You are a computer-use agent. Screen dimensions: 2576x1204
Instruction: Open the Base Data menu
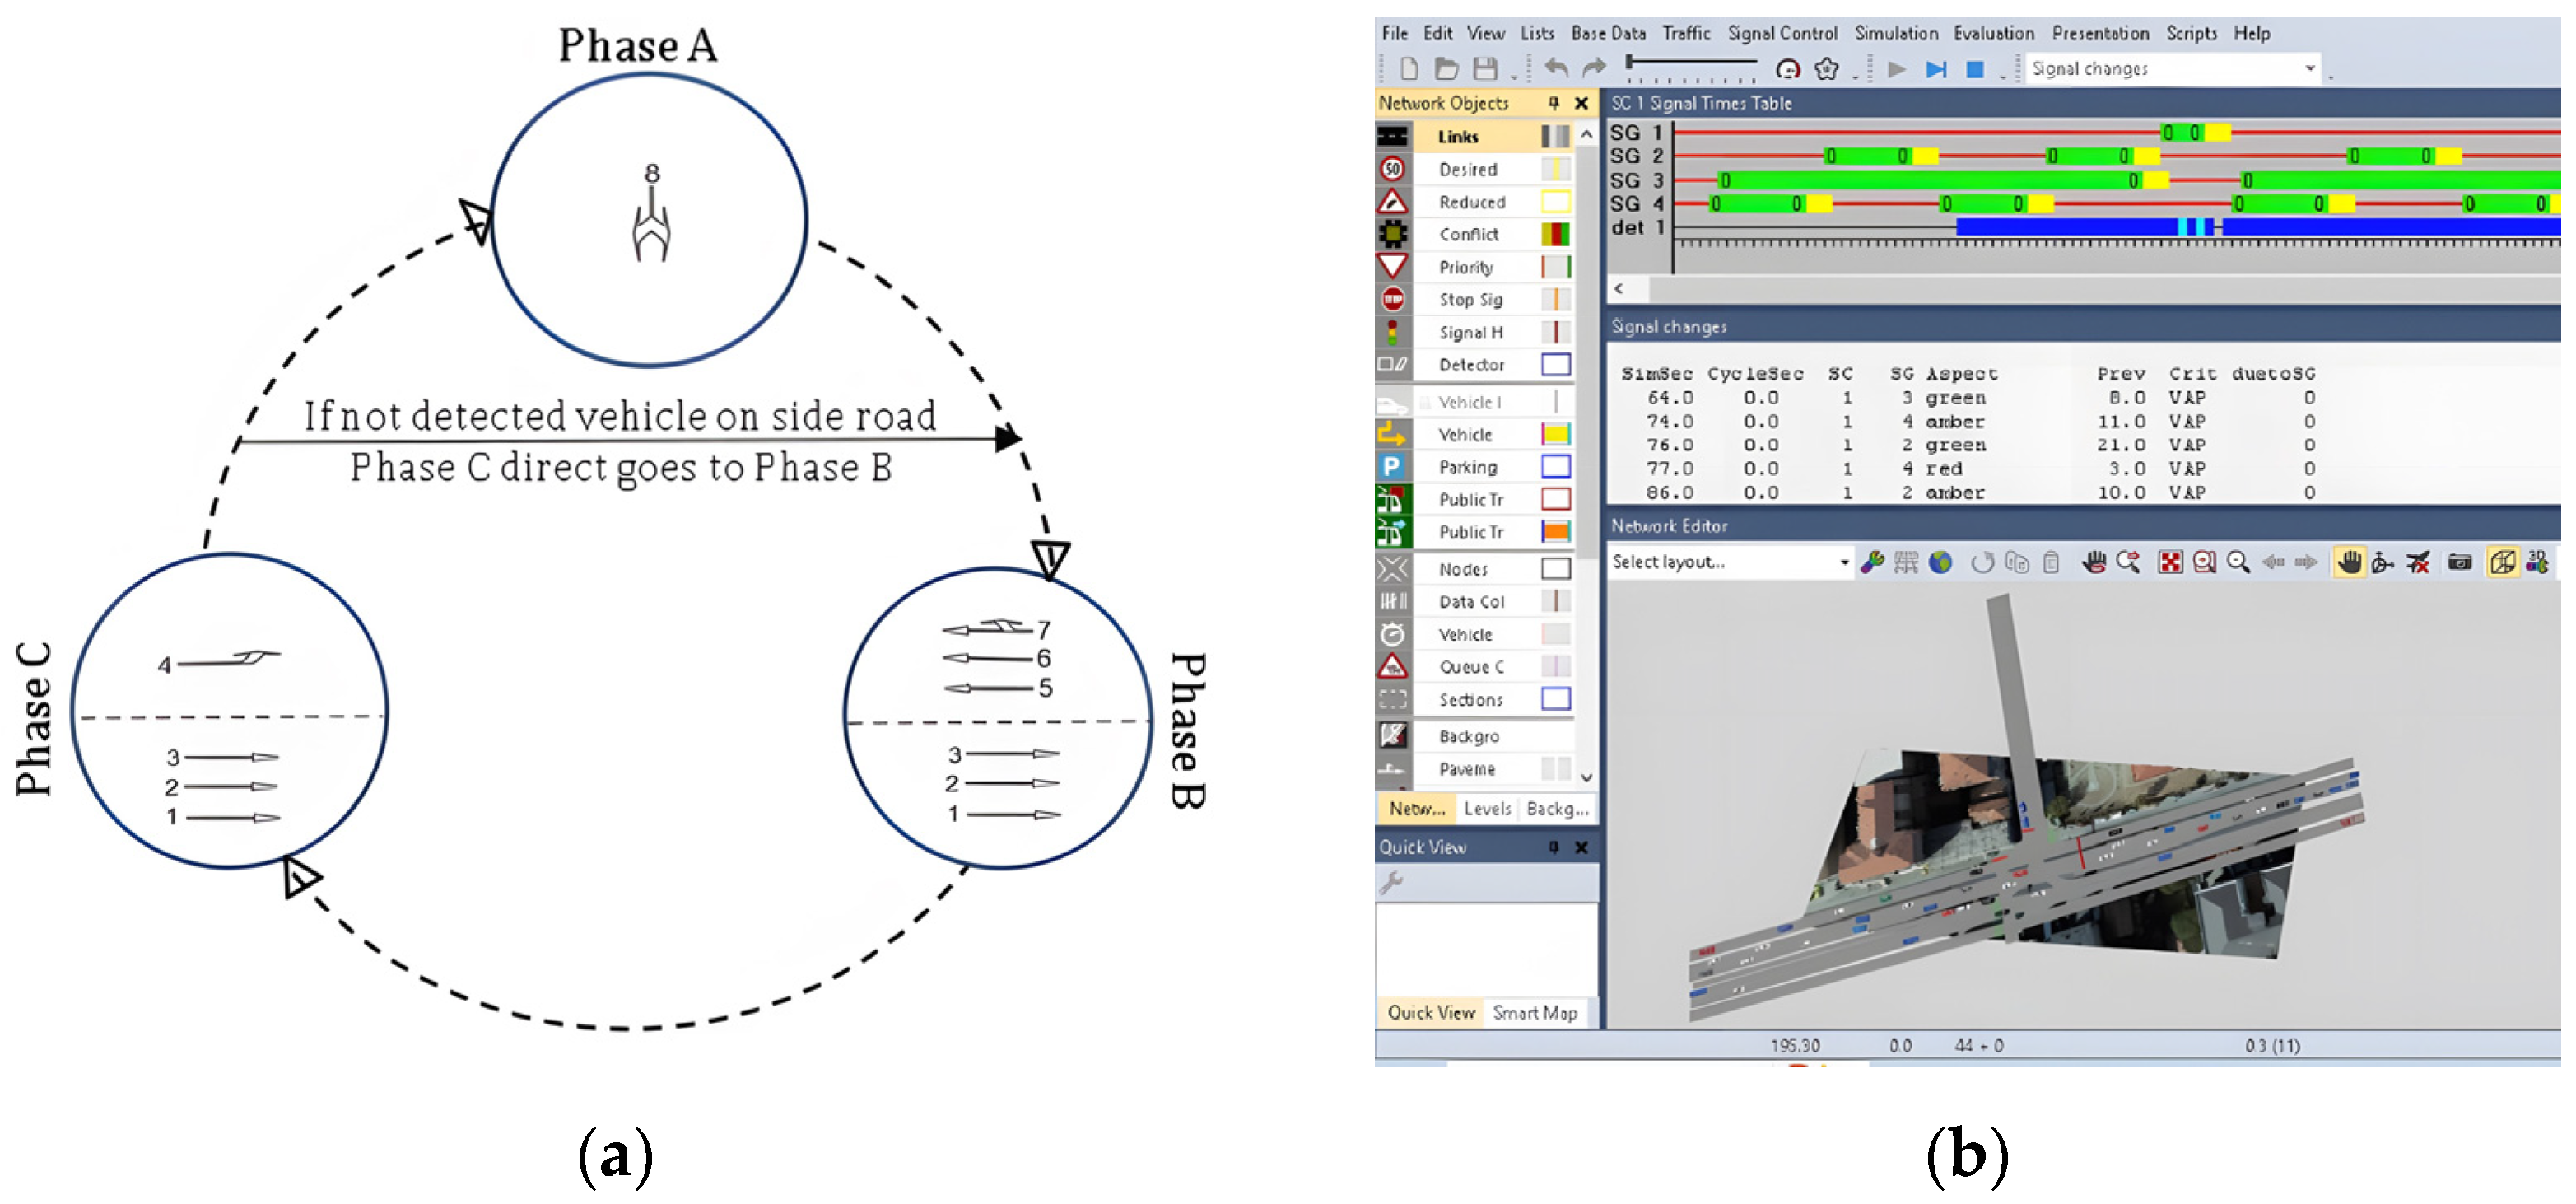point(1608,33)
